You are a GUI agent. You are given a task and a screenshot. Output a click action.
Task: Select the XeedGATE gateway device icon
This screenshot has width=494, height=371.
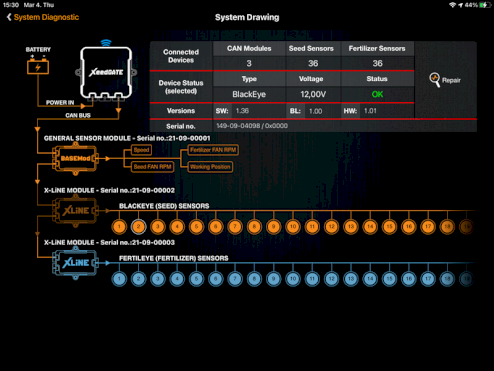point(106,73)
